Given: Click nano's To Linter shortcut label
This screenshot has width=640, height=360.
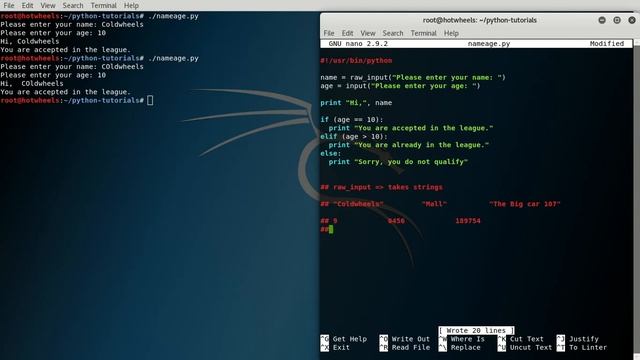Looking at the screenshot, I should coord(588,347).
